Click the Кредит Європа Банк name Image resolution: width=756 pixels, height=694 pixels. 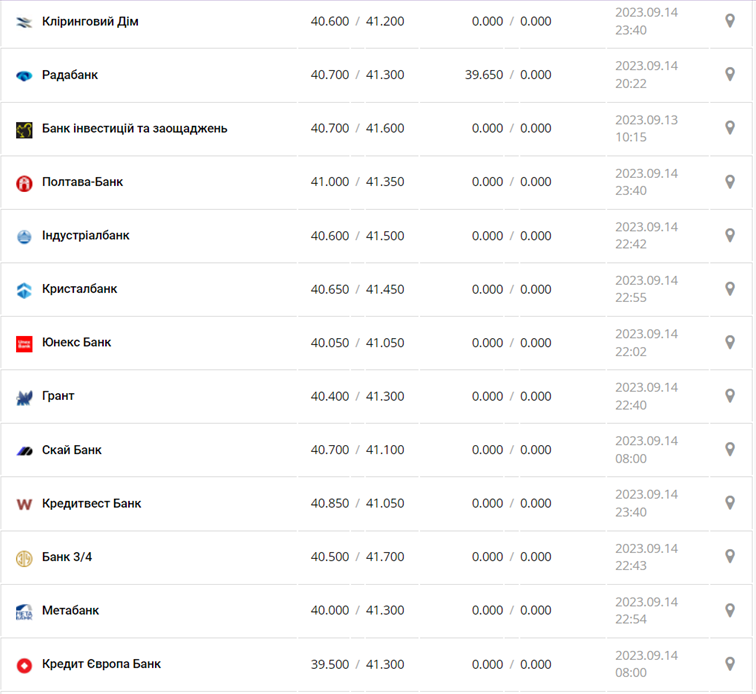point(101,664)
